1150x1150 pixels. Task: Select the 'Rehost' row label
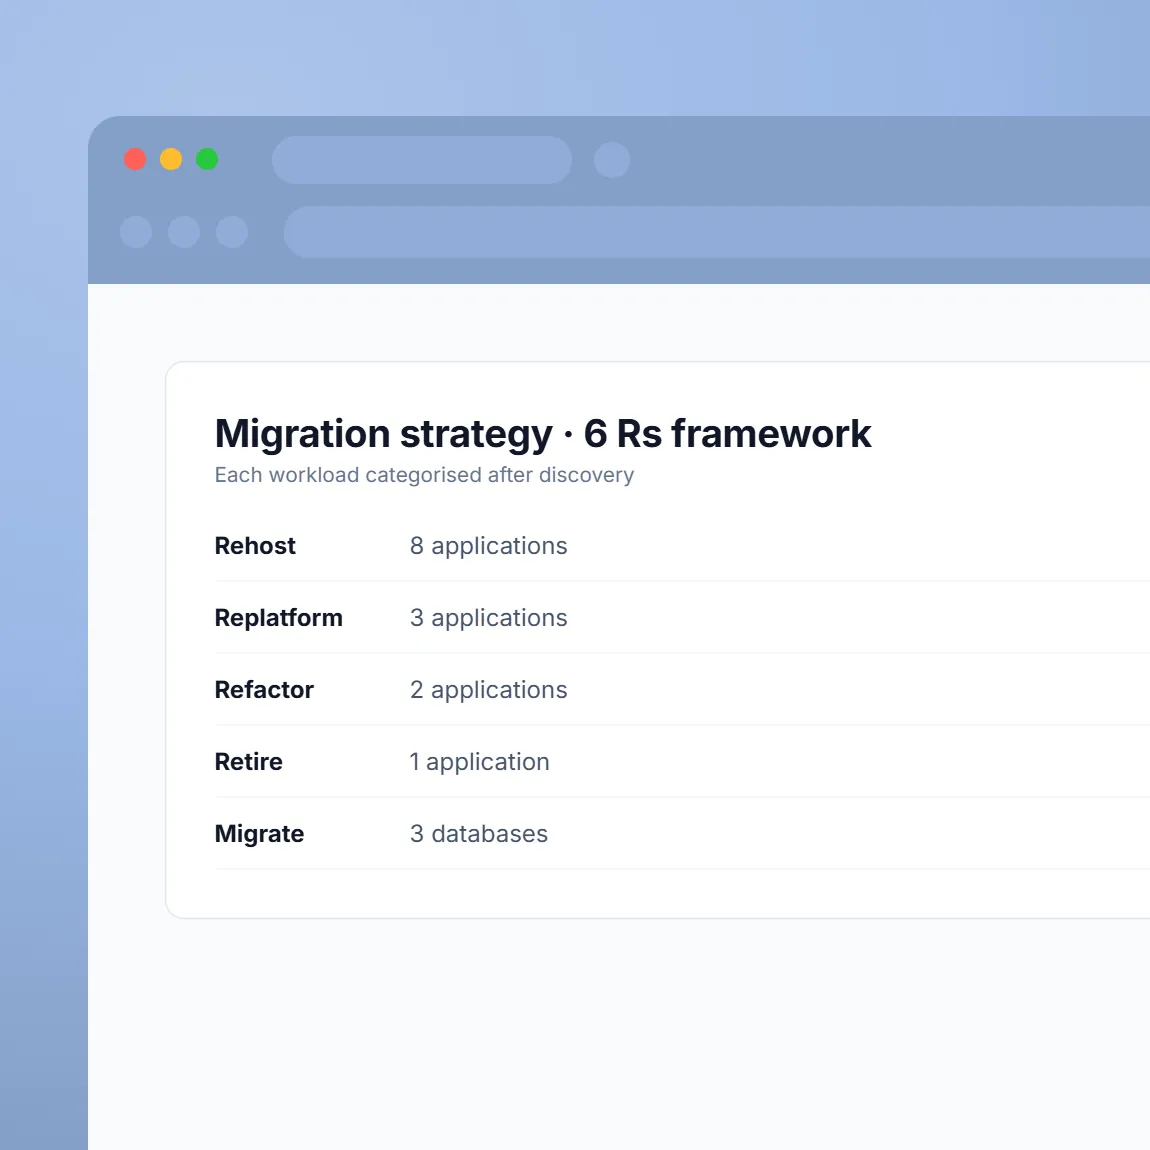coord(254,546)
